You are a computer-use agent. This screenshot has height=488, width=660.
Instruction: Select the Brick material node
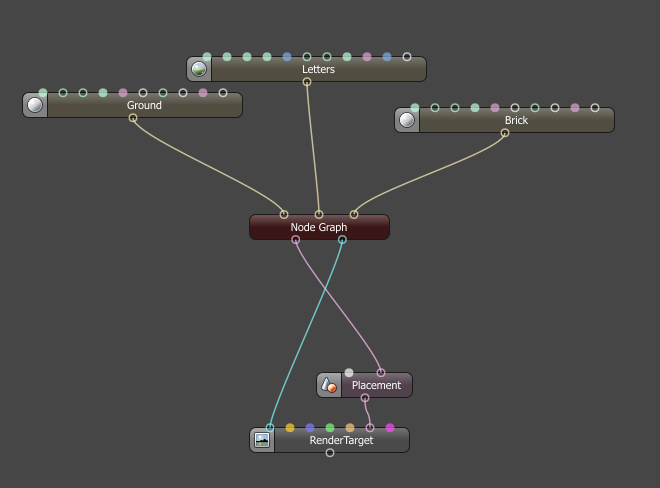[x=504, y=120]
